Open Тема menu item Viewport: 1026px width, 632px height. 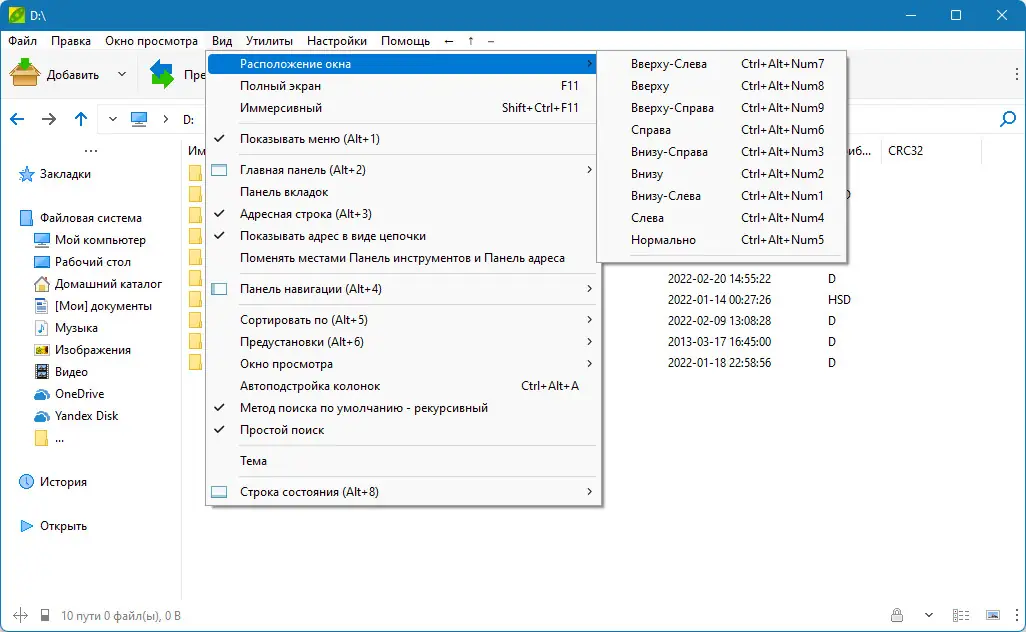pyautogui.click(x=402, y=461)
